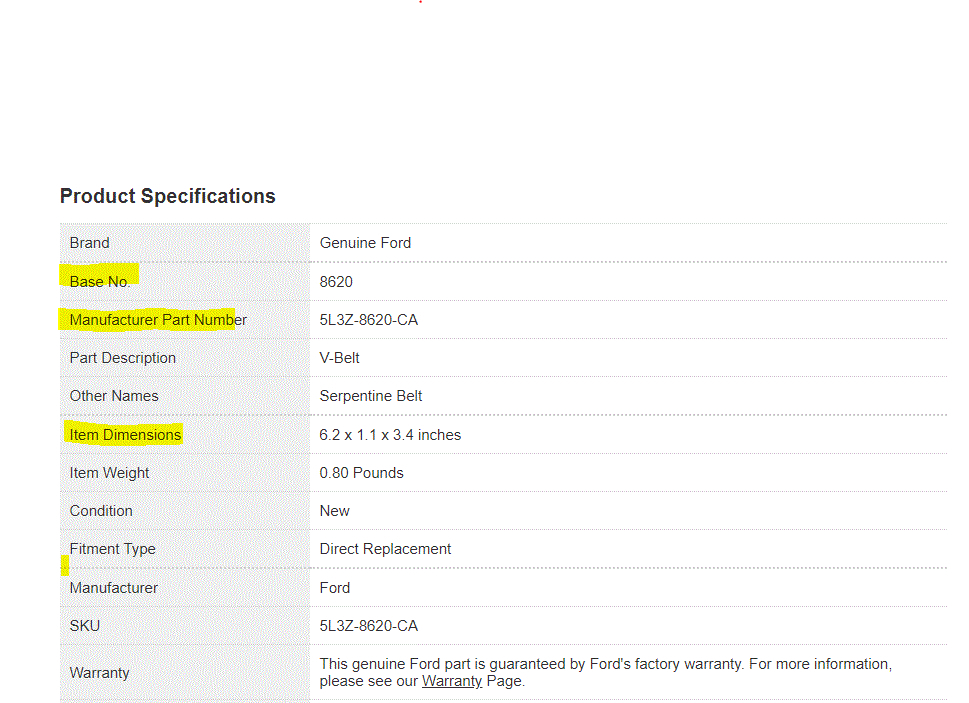Click the Genuine Ford brand value
Viewport: 969px width, 703px height.
click(365, 243)
